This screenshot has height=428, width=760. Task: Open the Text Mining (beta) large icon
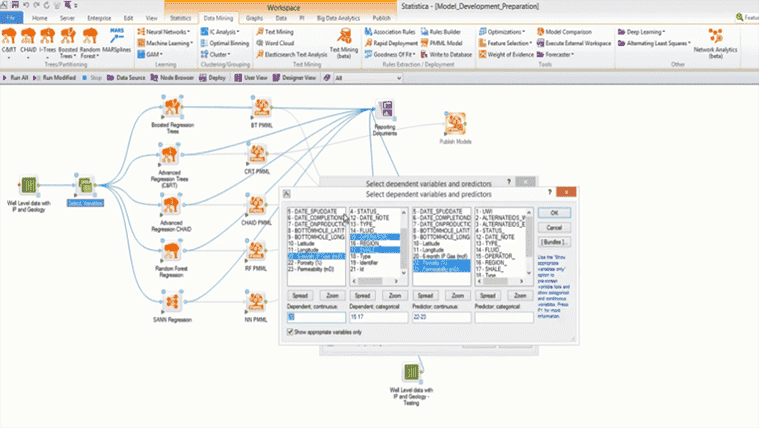click(x=344, y=43)
